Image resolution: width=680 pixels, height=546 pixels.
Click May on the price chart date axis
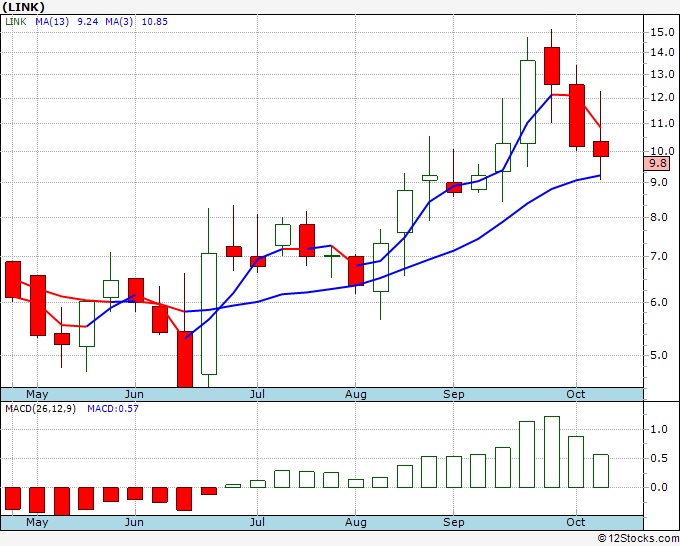click(x=37, y=395)
